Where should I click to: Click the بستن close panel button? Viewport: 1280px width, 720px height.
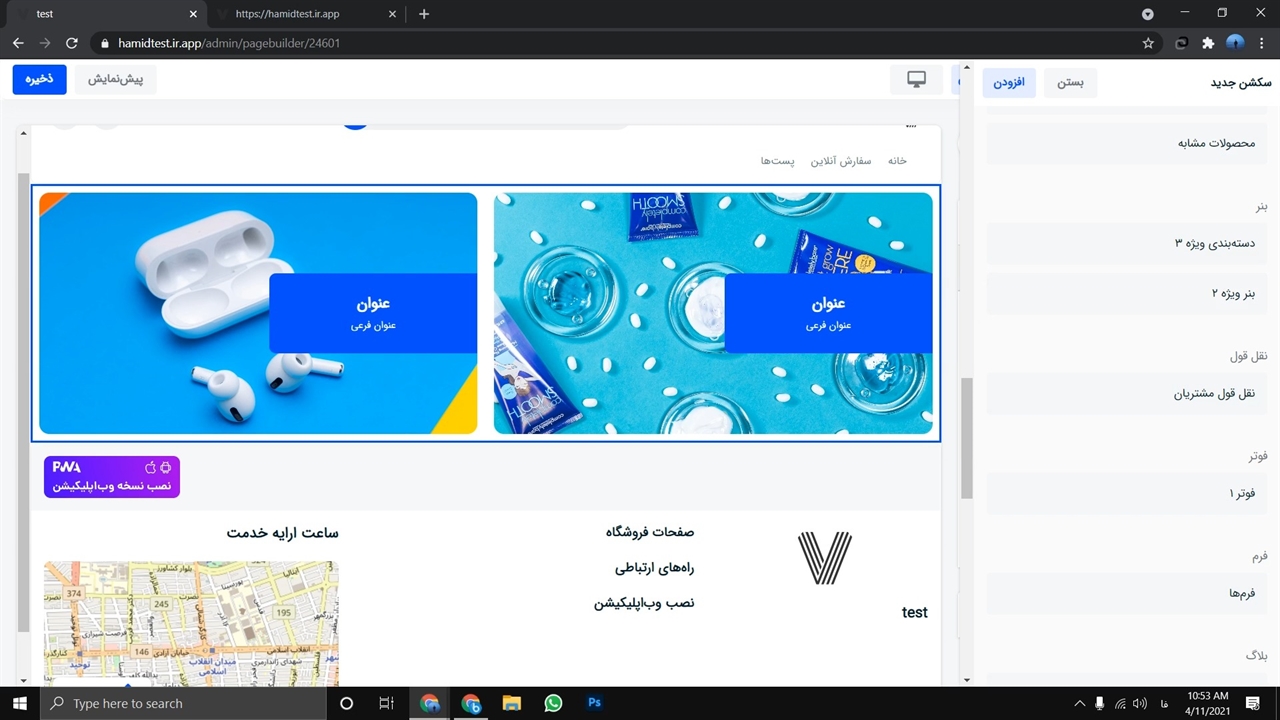click(1070, 82)
